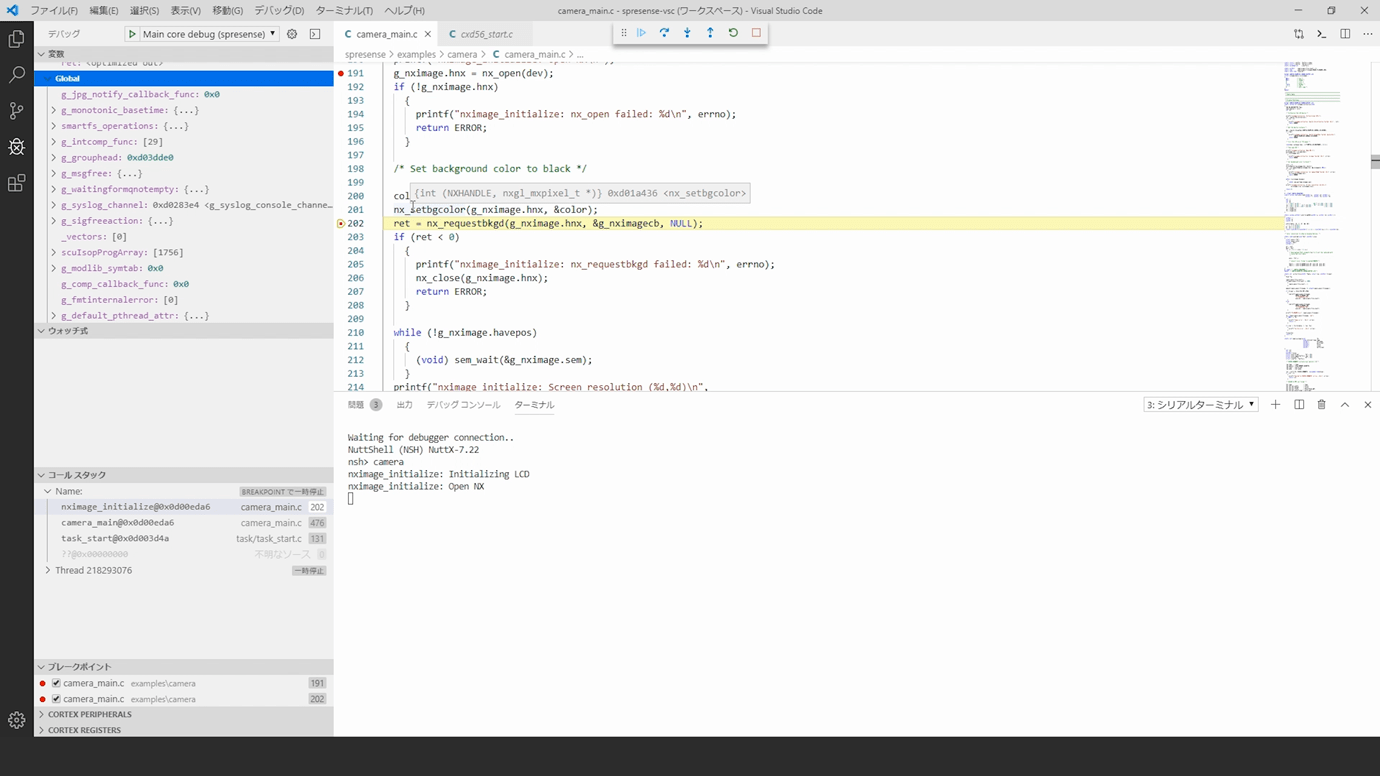Grab the debug toolbar drag handle

coord(623,33)
